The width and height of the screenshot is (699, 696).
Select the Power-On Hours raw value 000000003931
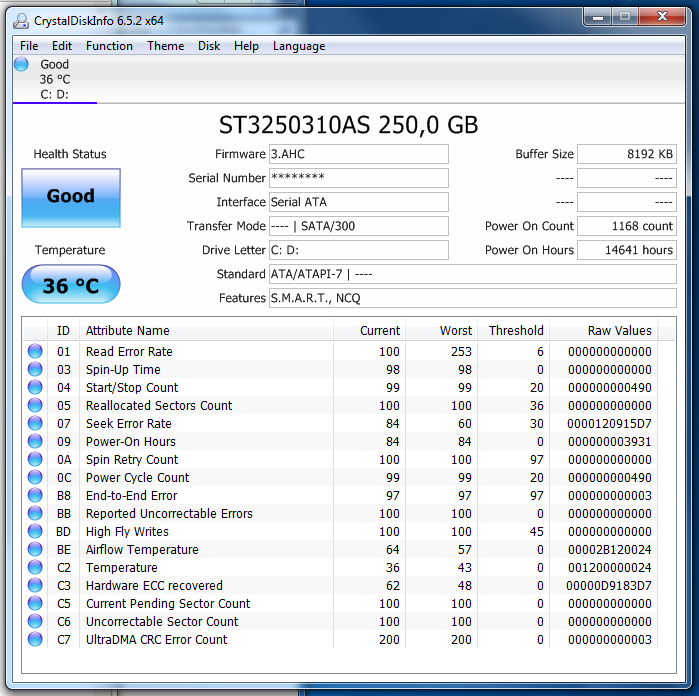610,441
